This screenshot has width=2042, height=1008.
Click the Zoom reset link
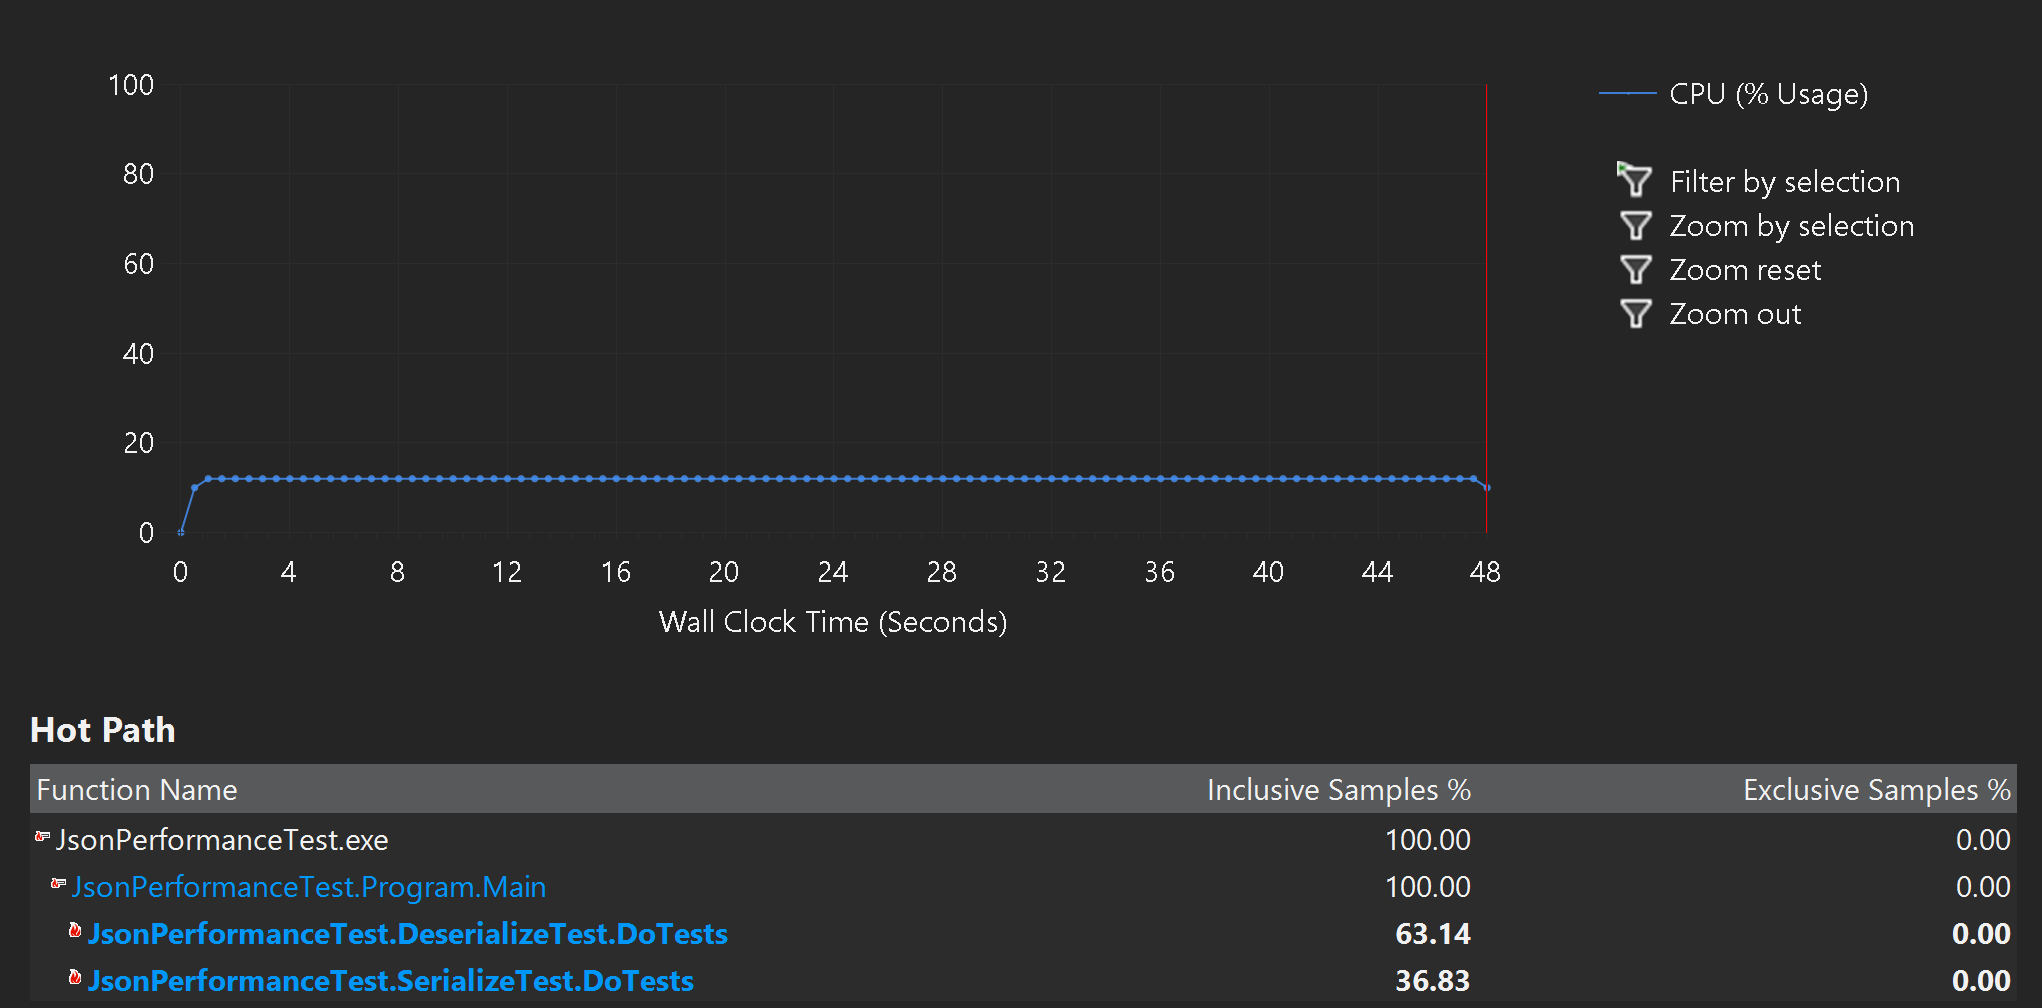click(1745, 270)
